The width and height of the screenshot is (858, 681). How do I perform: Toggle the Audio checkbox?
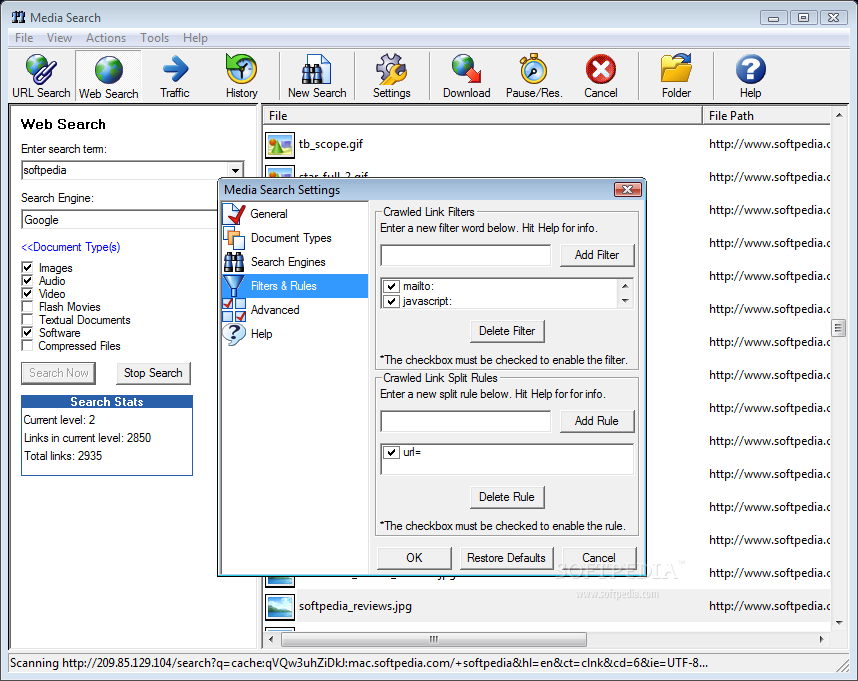[x=27, y=281]
